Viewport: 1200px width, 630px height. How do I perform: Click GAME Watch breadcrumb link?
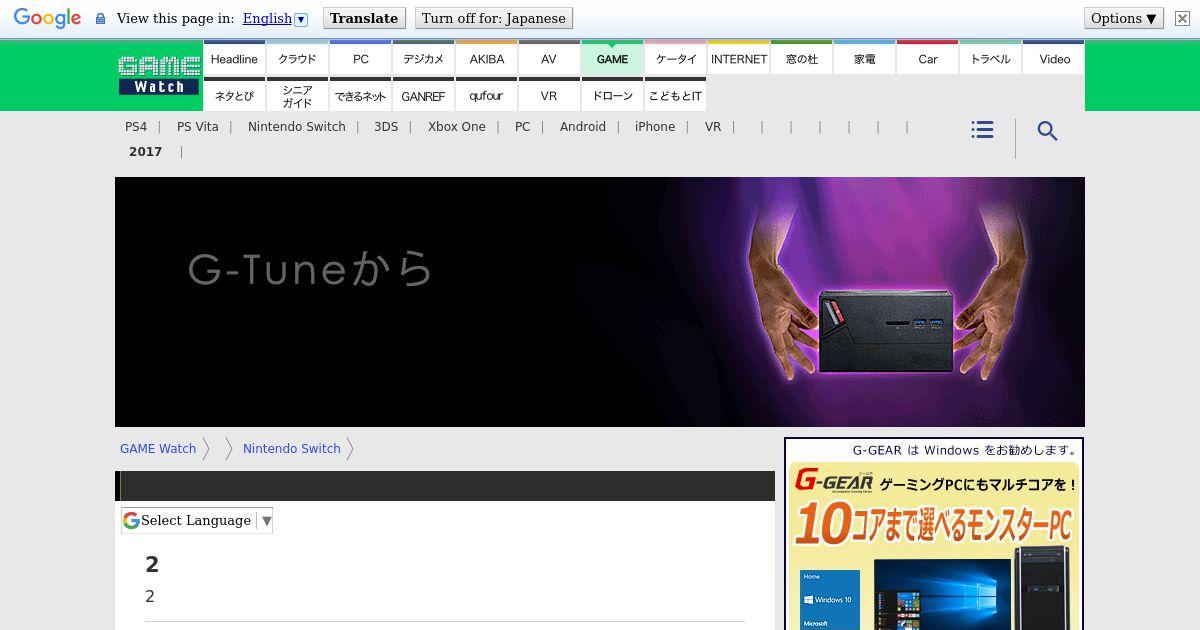158,449
